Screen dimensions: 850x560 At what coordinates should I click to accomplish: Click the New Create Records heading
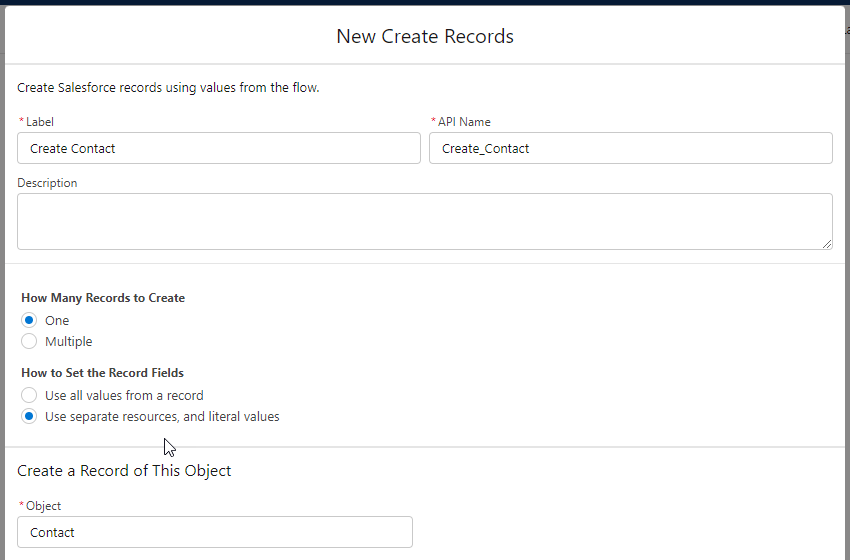pyautogui.click(x=424, y=36)
